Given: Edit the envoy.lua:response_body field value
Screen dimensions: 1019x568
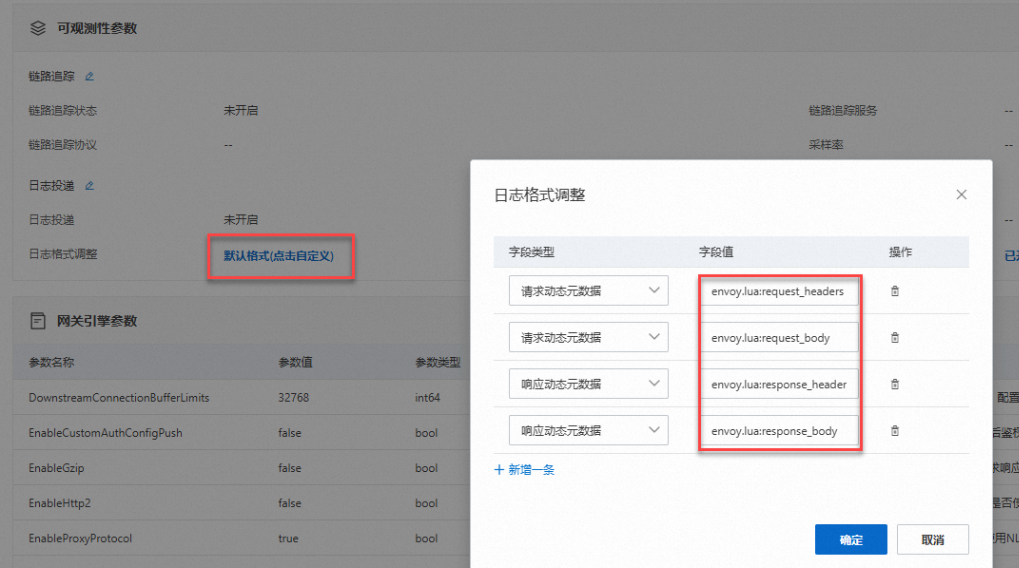Looking at the screenshot, I should 780,431.
